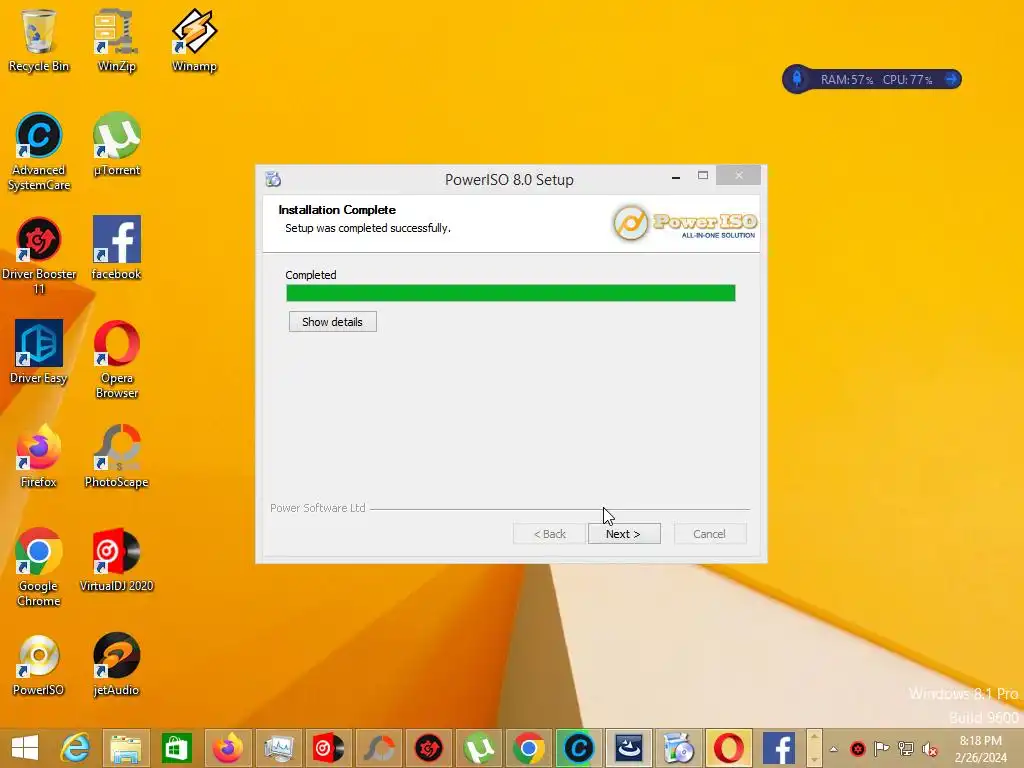Click the maximize button of PowerISO Setup
Image resolution: width=1024 pixels, height=768 pixels.
tap(703, 176)
